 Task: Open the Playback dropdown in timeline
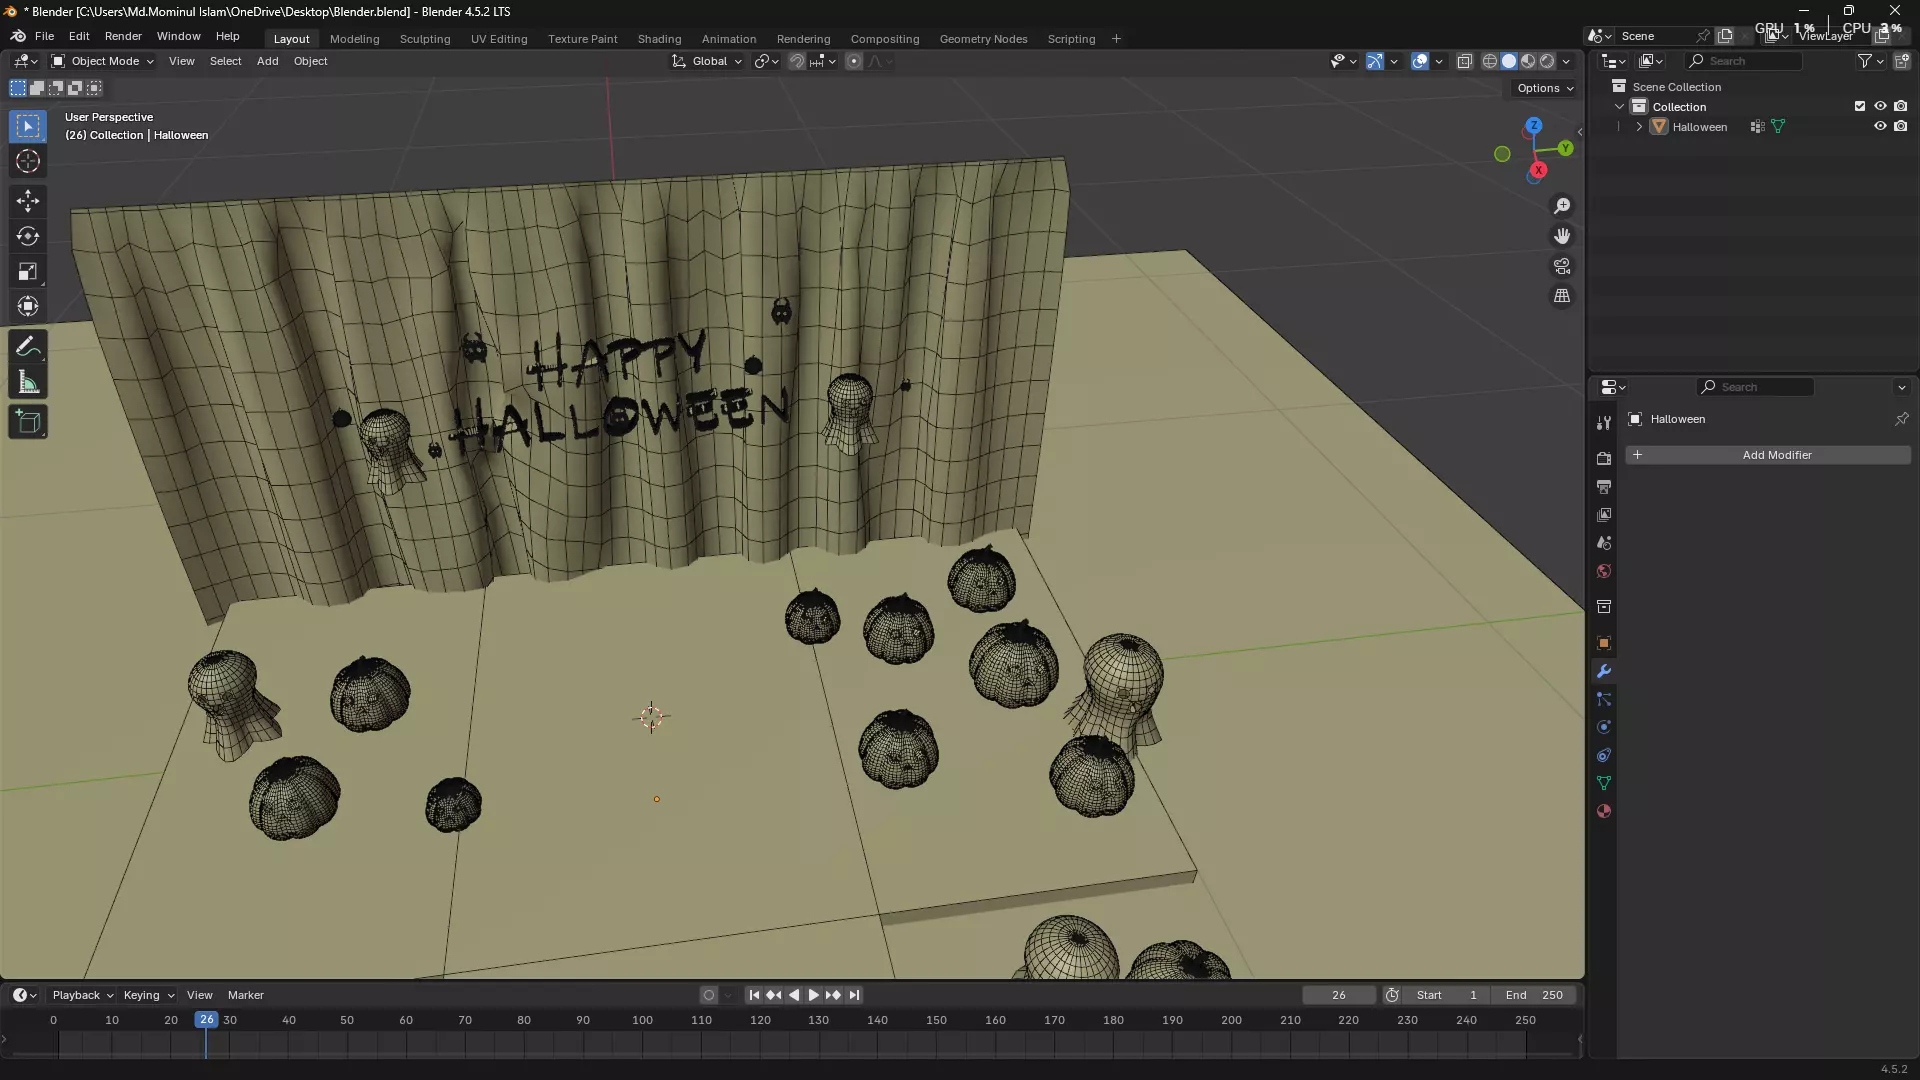(x=82, y=995)
